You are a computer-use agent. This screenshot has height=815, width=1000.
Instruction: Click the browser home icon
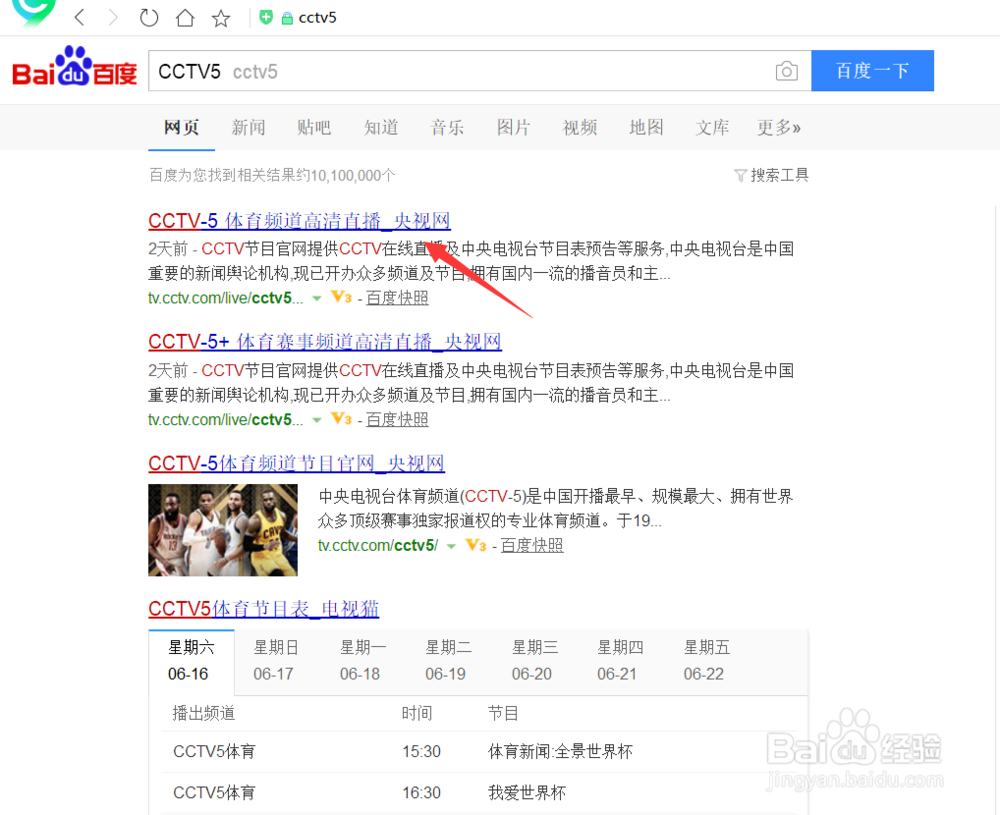tap(185, 17)
